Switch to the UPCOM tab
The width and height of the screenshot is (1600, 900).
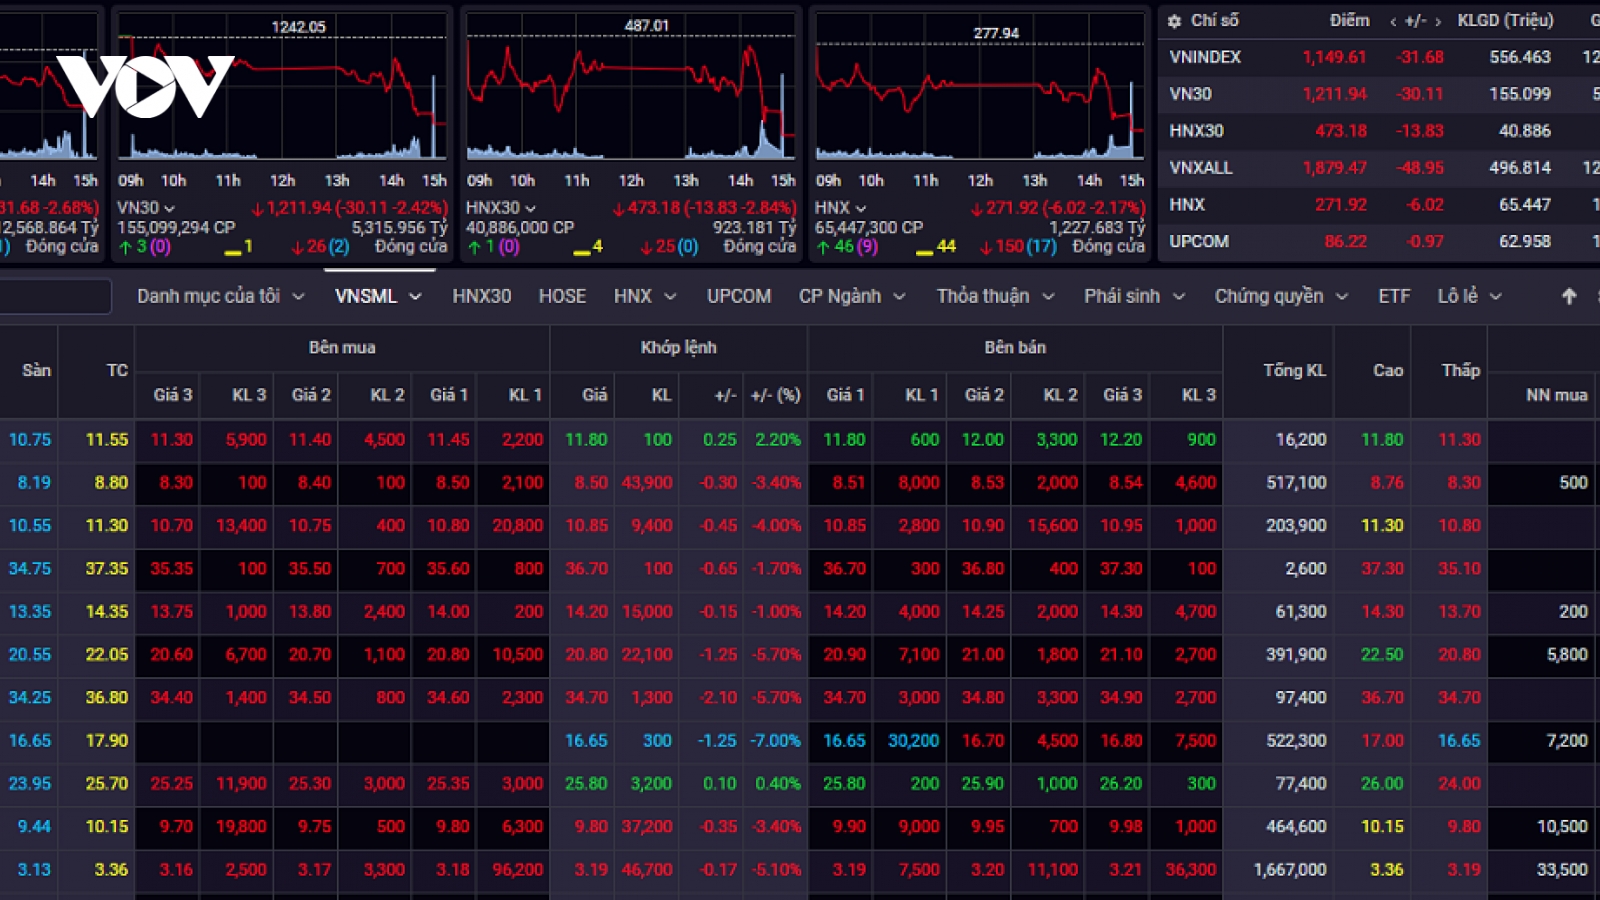point(739,296)
